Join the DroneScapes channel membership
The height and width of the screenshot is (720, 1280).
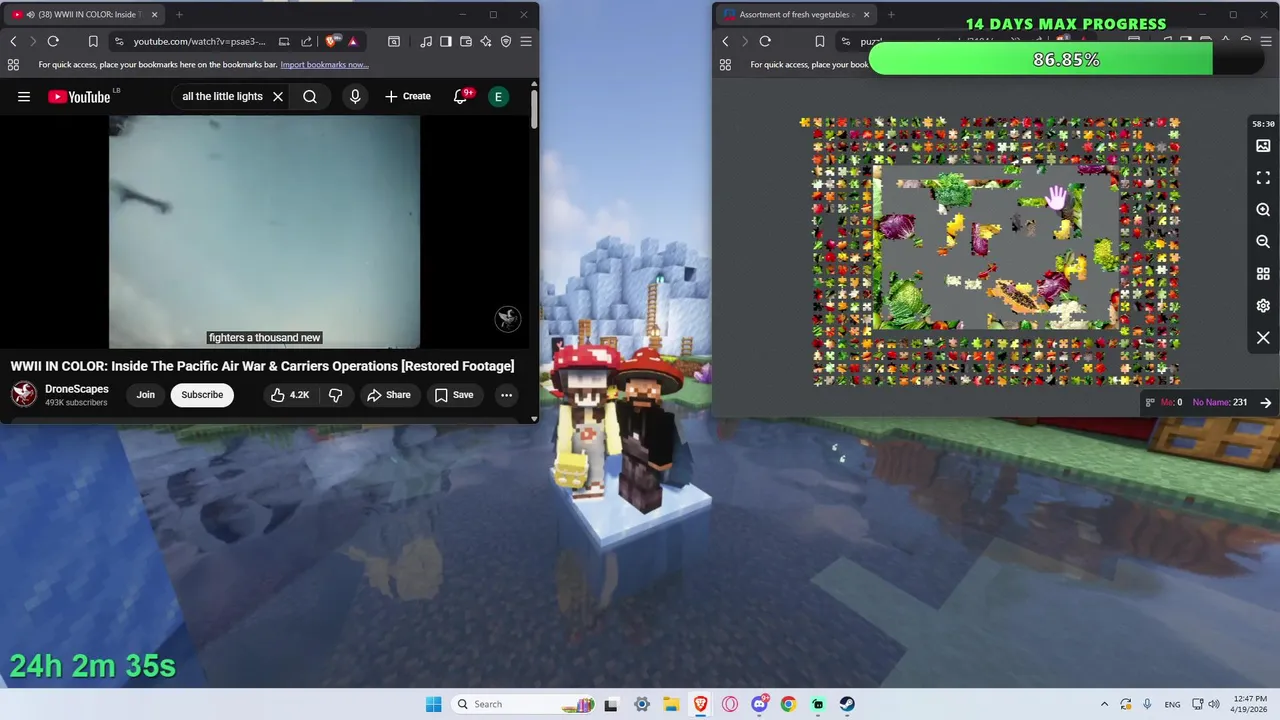tap(146, 395)
